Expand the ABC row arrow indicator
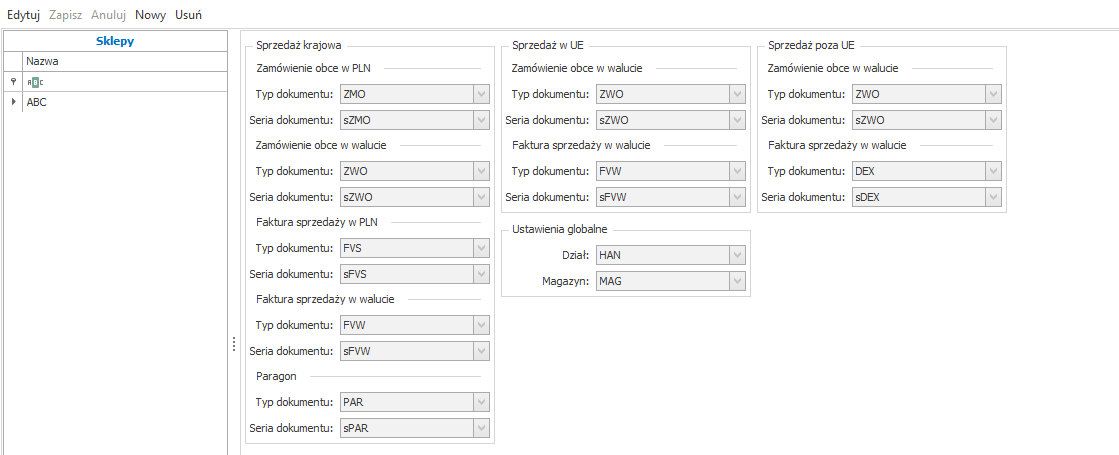The height and width of the screenshot is (455, 1119). [12, 101]
